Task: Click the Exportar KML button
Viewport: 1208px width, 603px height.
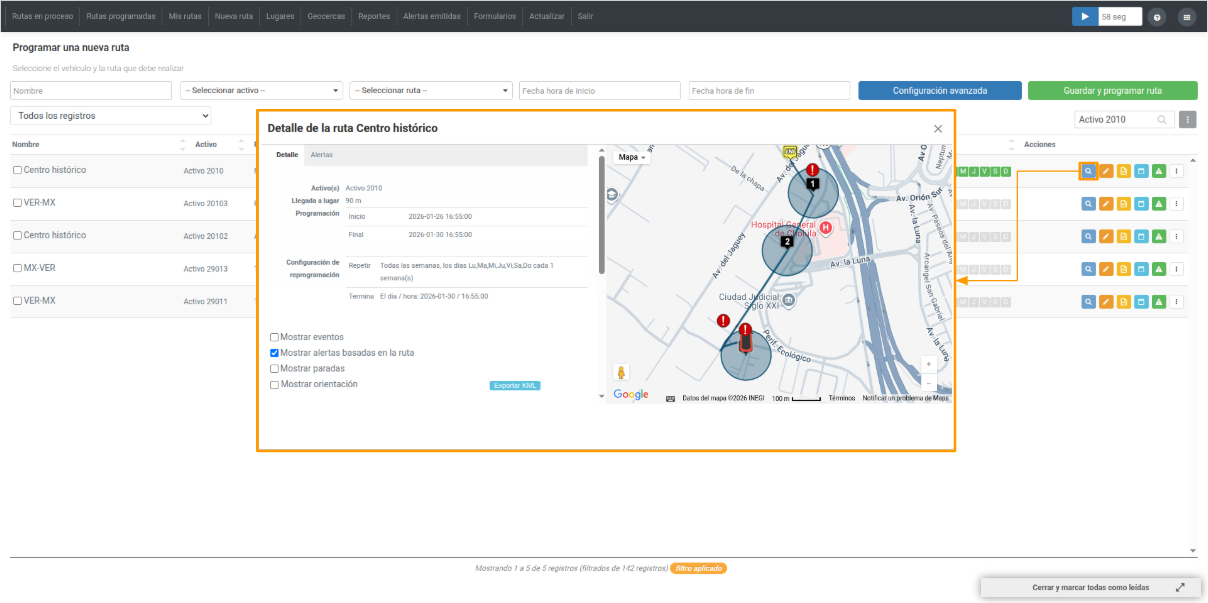Action: pos(515,386)
